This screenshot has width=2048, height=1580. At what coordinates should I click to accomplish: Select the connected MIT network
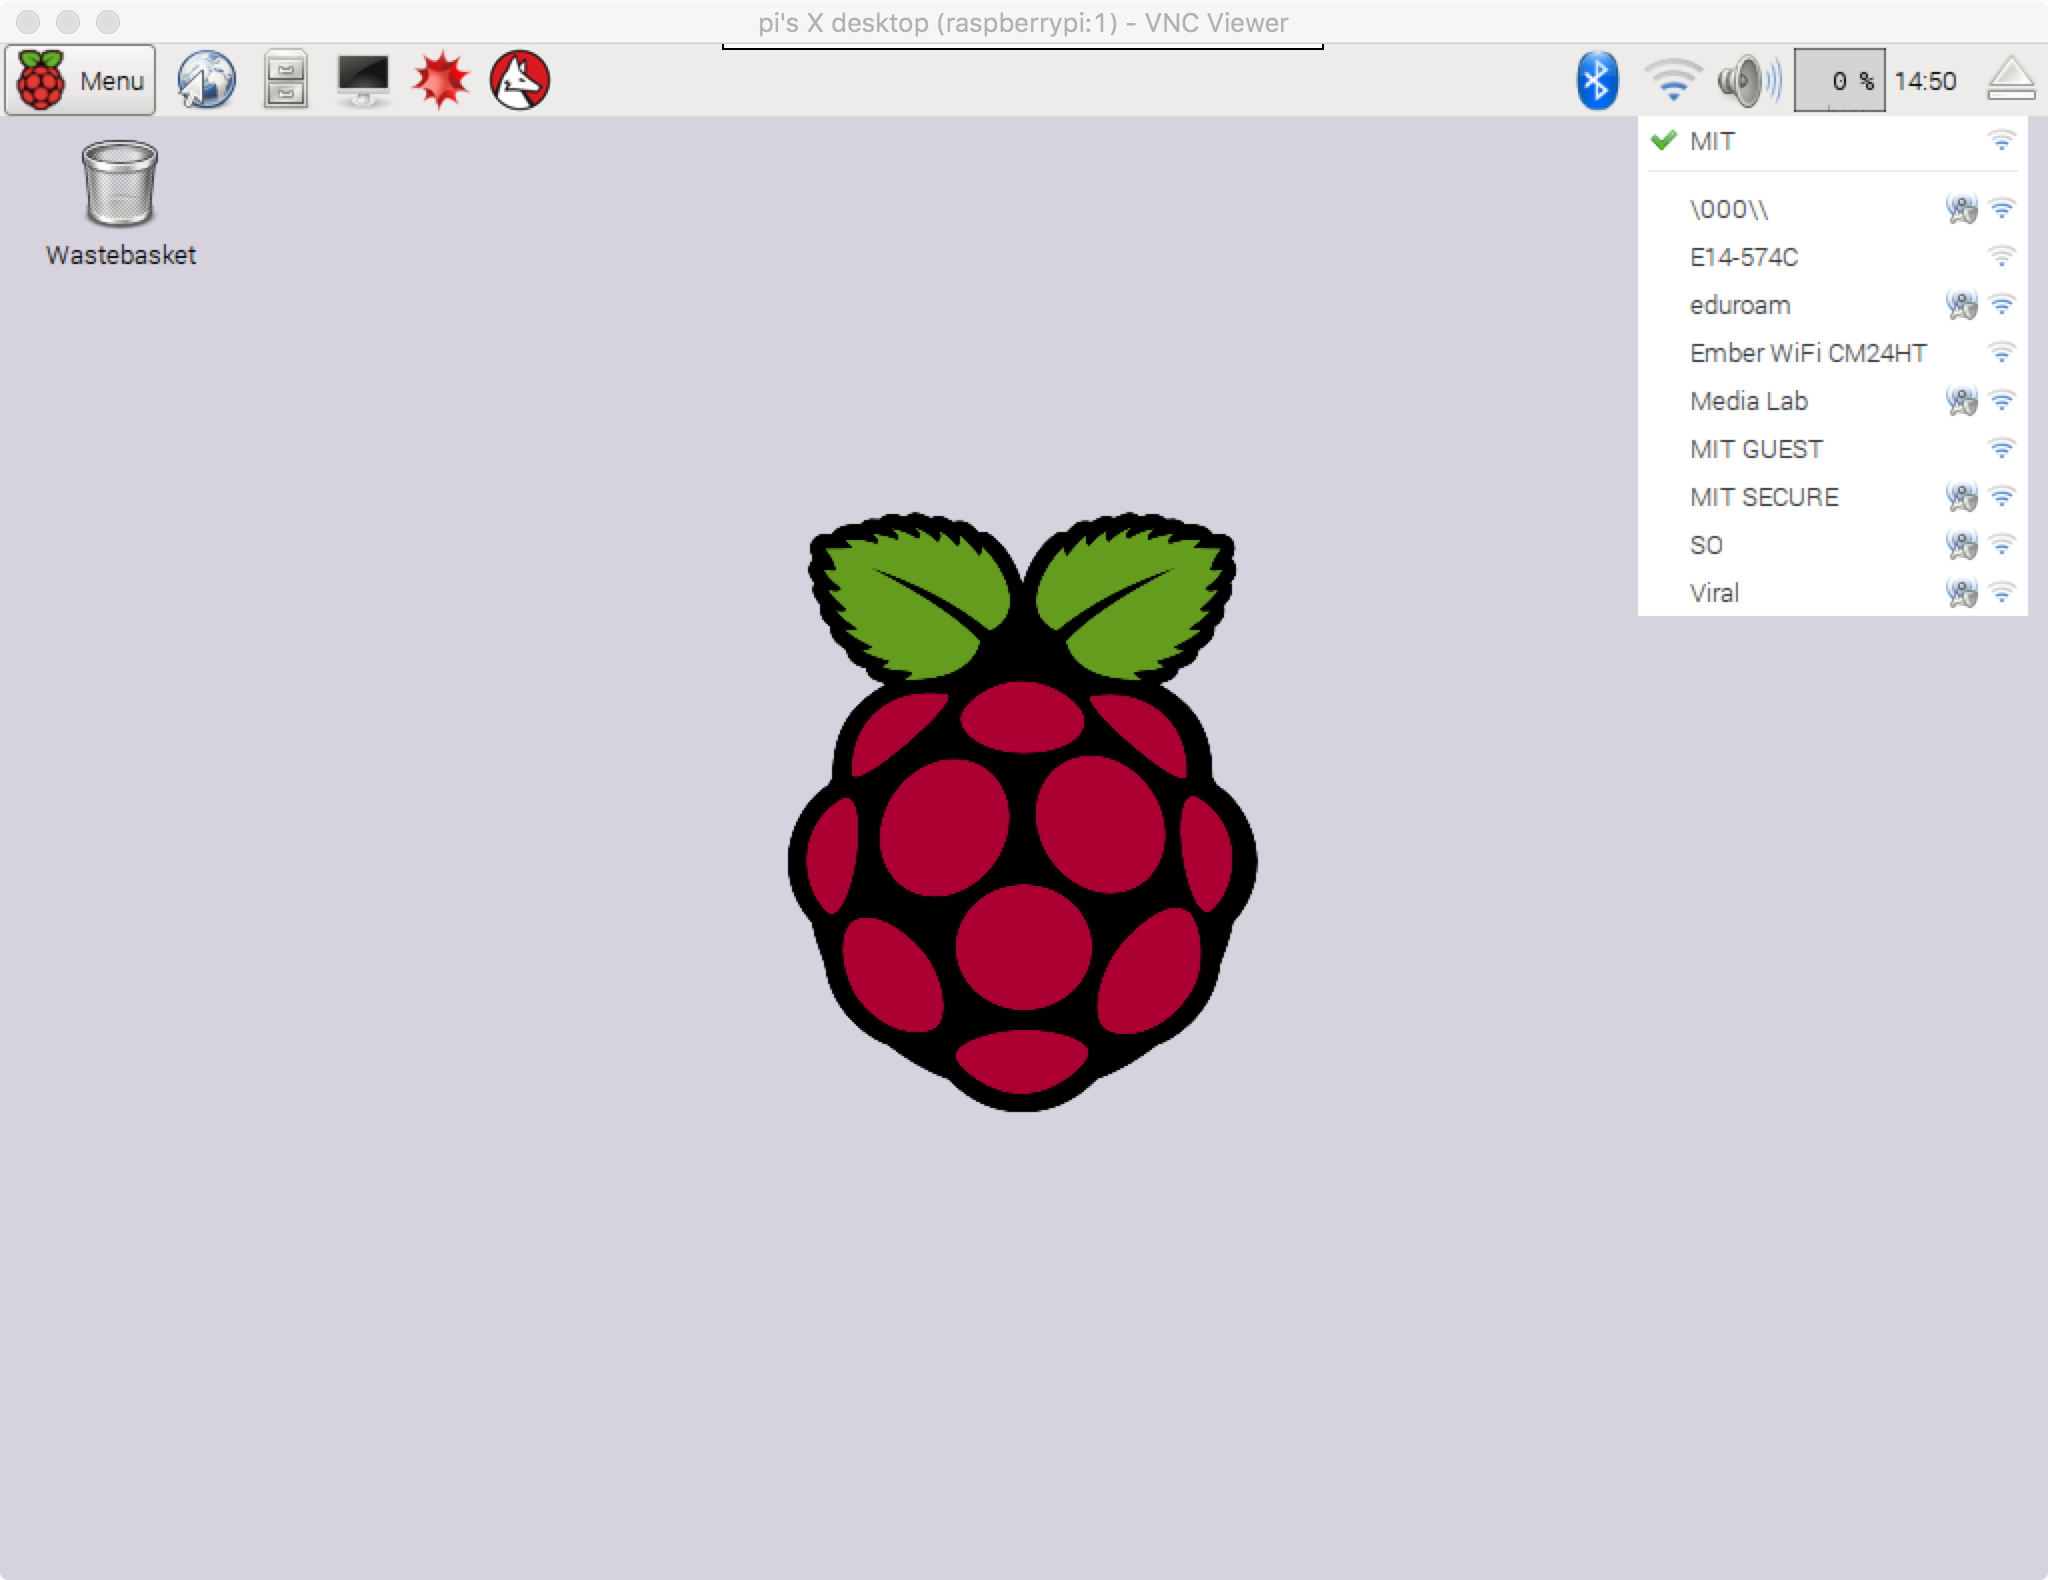coord(1832,141)
